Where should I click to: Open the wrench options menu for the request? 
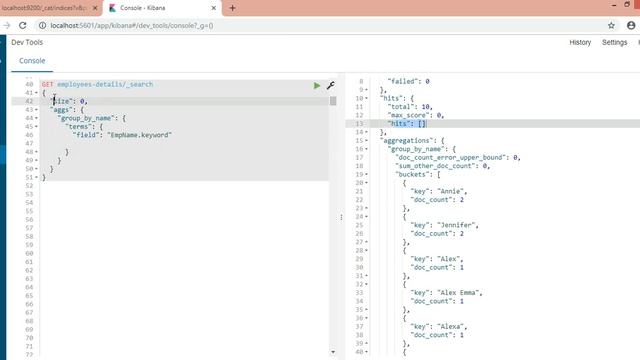tap(331, 85)
